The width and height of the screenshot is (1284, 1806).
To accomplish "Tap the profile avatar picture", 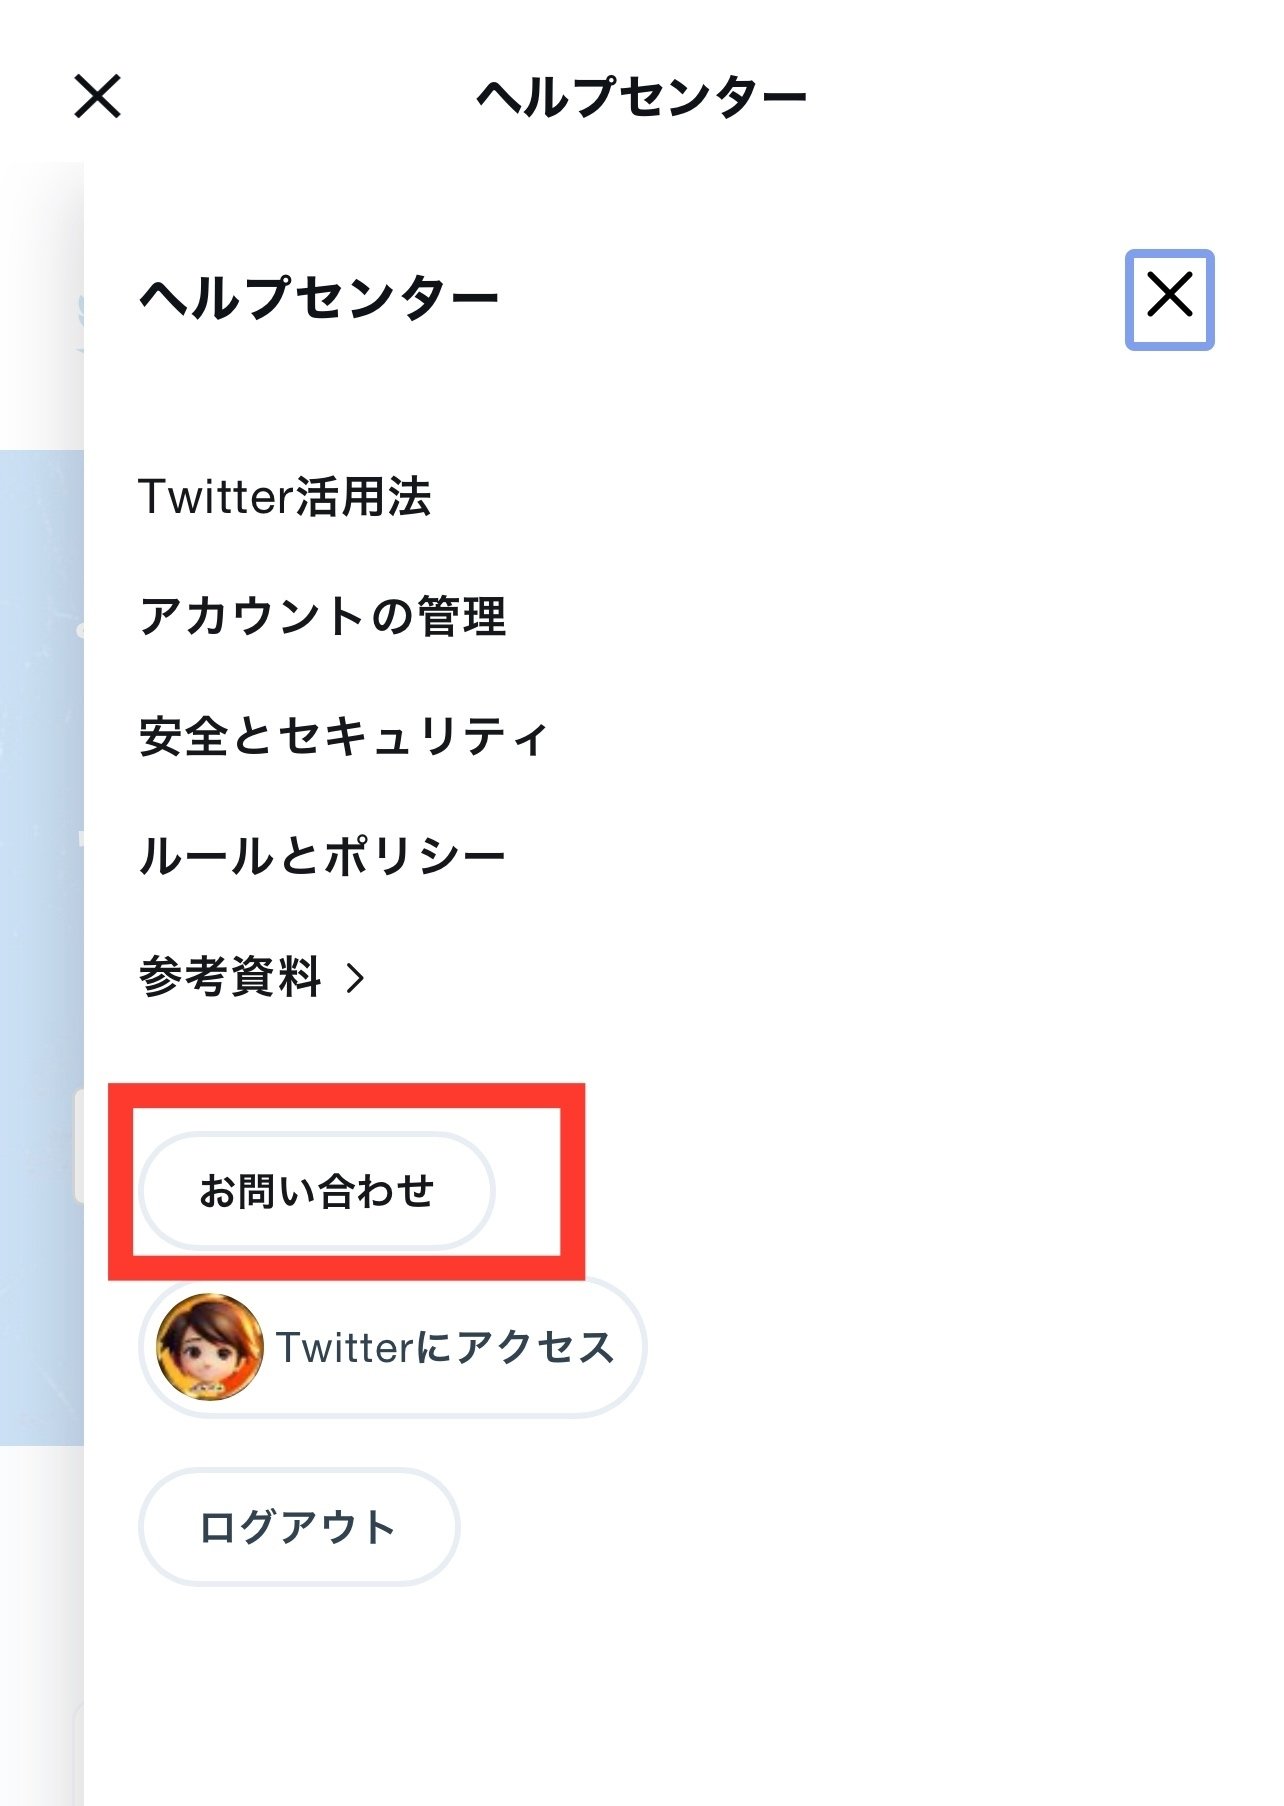I will coord(210,1347).
